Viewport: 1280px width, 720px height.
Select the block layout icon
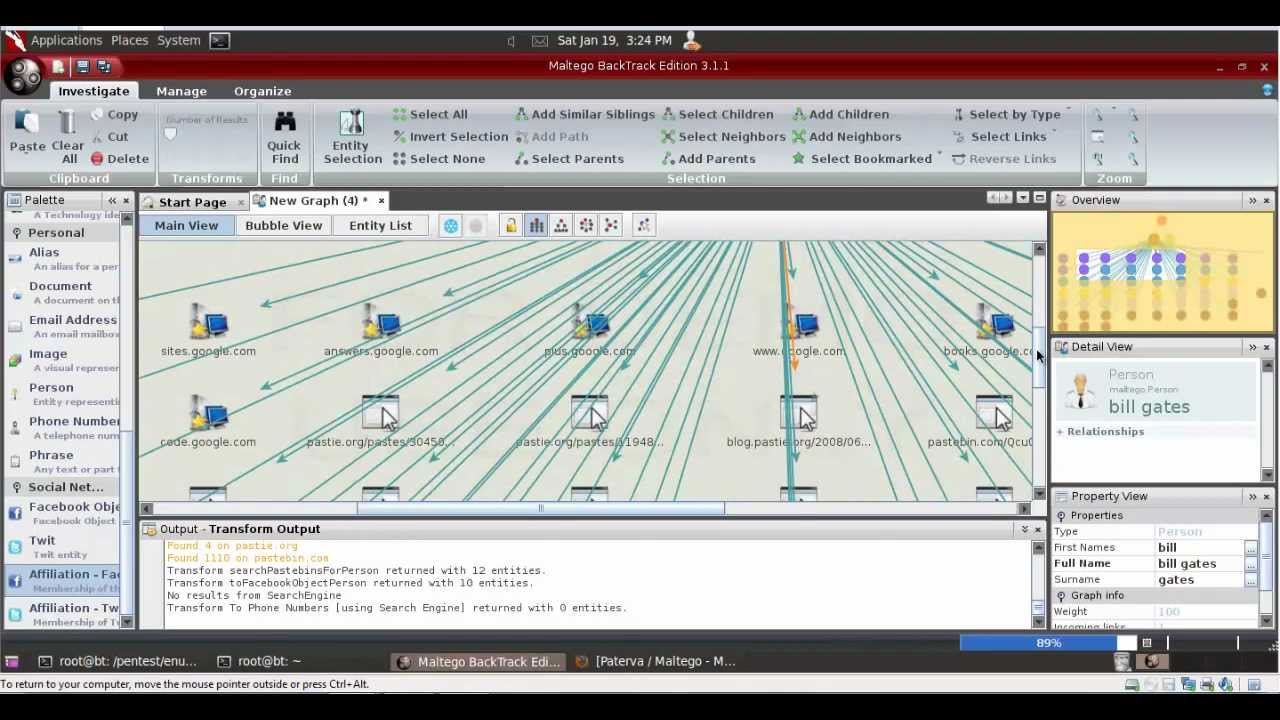536,225
